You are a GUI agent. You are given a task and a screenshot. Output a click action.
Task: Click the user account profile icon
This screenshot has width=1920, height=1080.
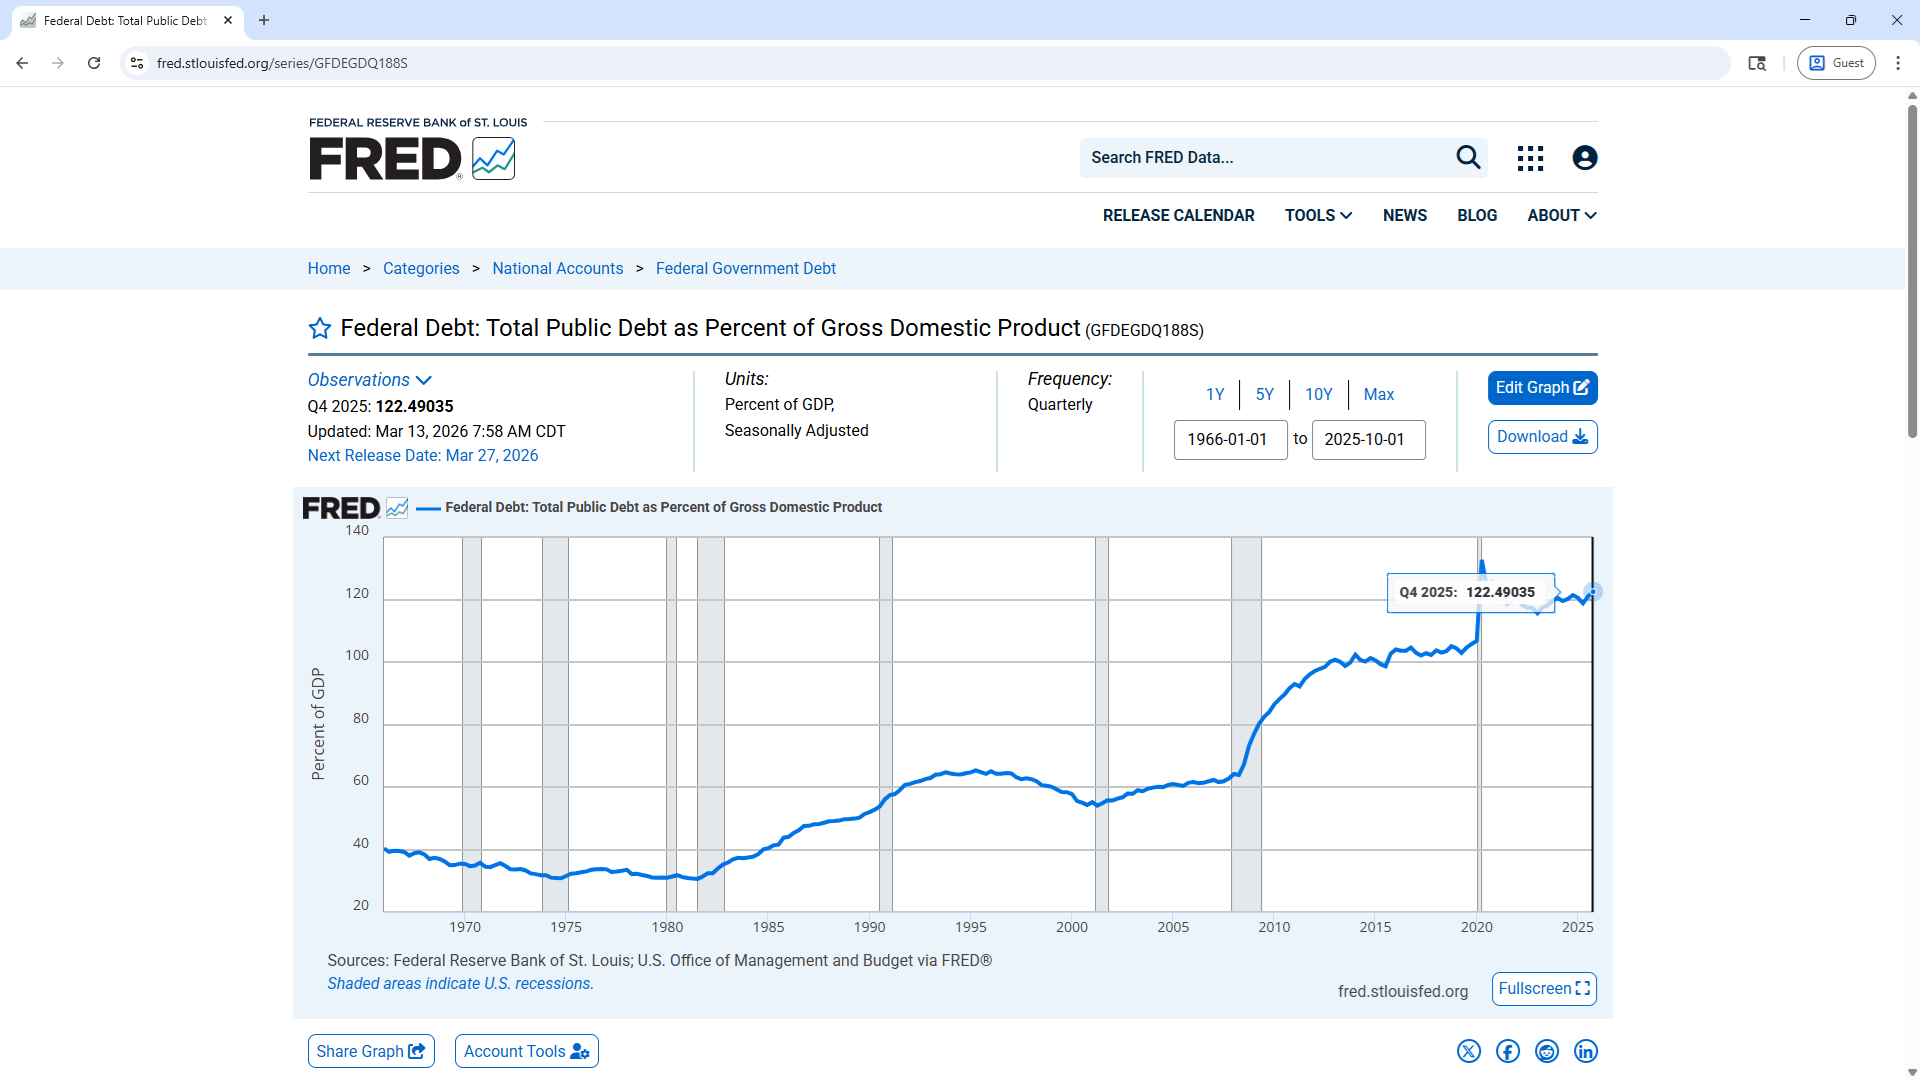[1584, 158]
